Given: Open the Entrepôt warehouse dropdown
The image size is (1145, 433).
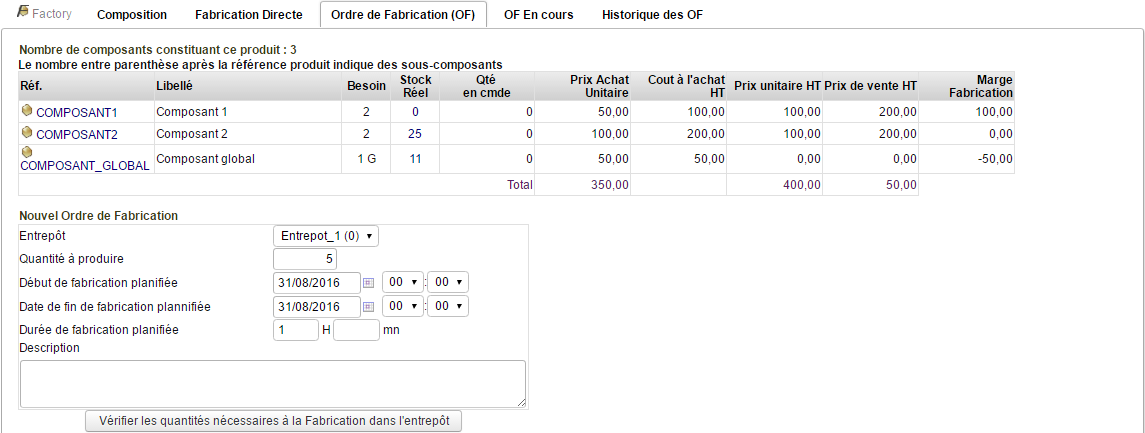Looking at the screenshot, I should click(x=326, y=236).
